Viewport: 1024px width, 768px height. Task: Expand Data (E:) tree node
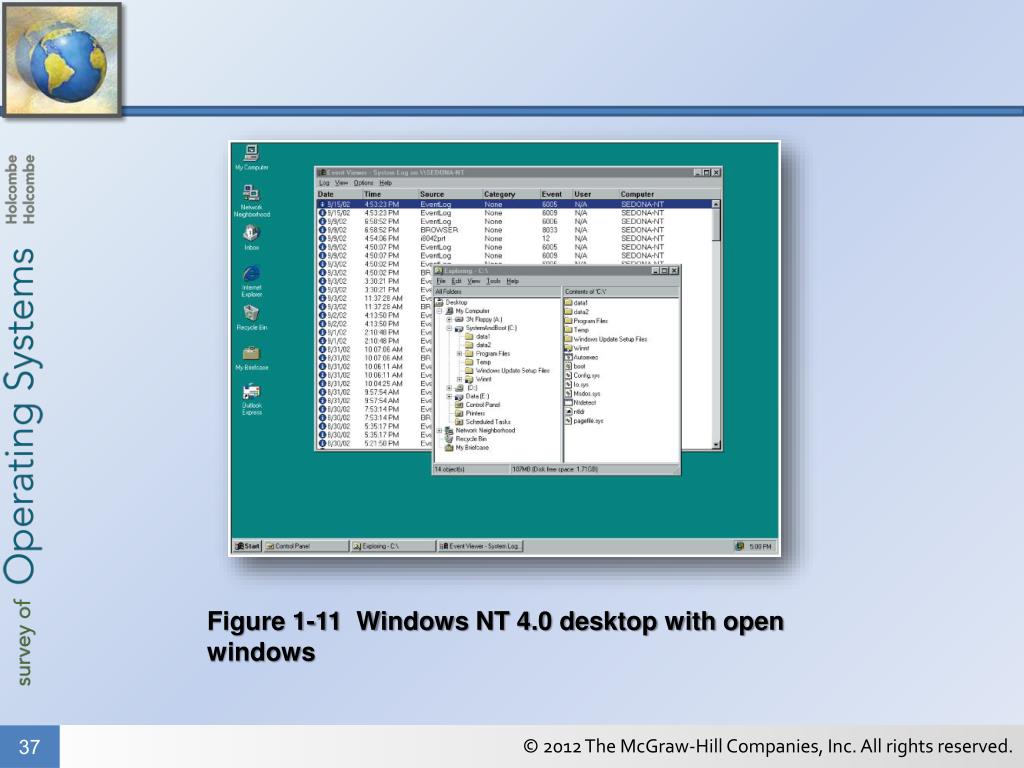449,396
